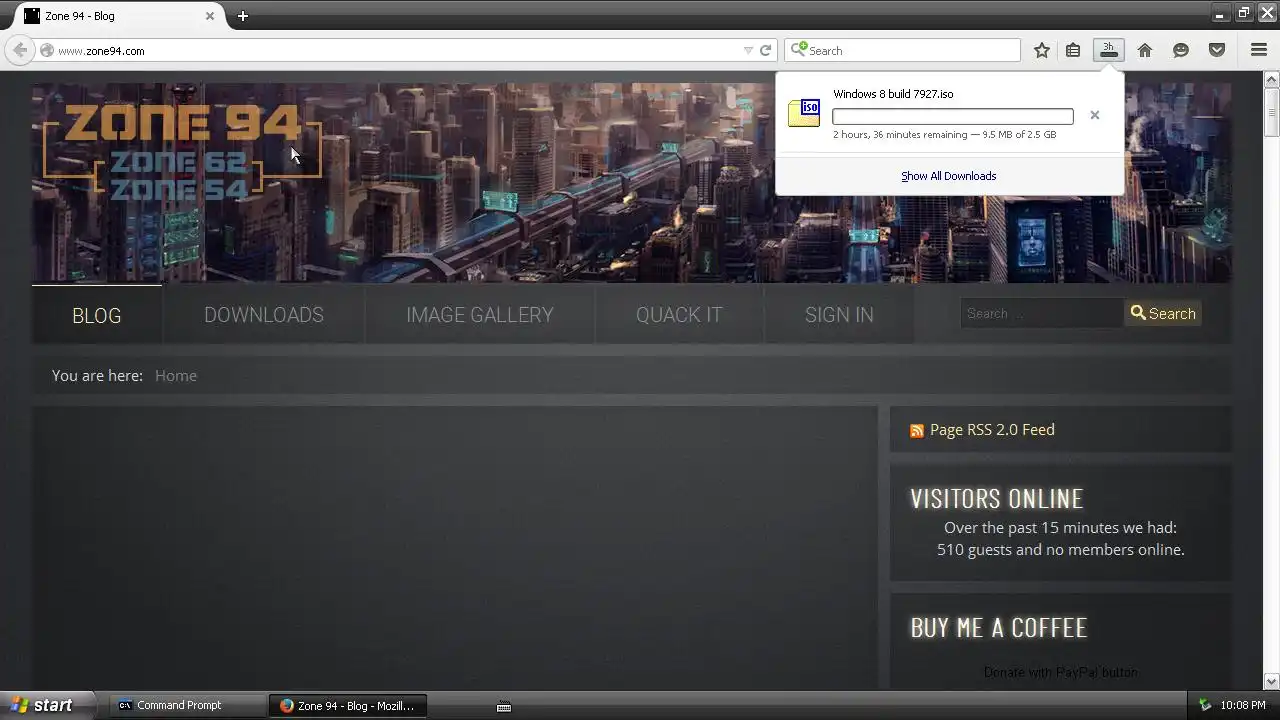This screenshot has height=720, width=1280.
Task: Click the Windows 8 build 7927.iso filename
Action: click(893, 94)
